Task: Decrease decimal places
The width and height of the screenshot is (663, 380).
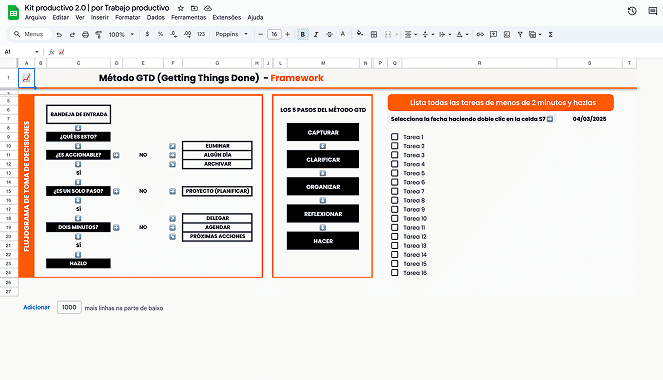Action: 173,34
